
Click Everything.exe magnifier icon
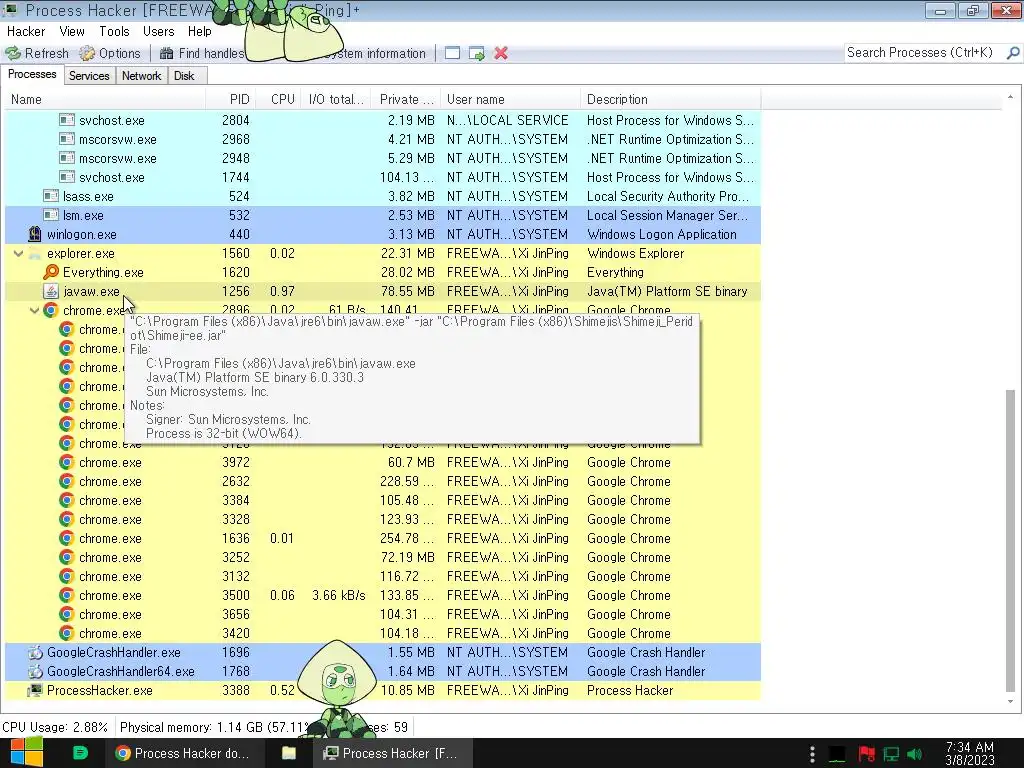[51, 272]
